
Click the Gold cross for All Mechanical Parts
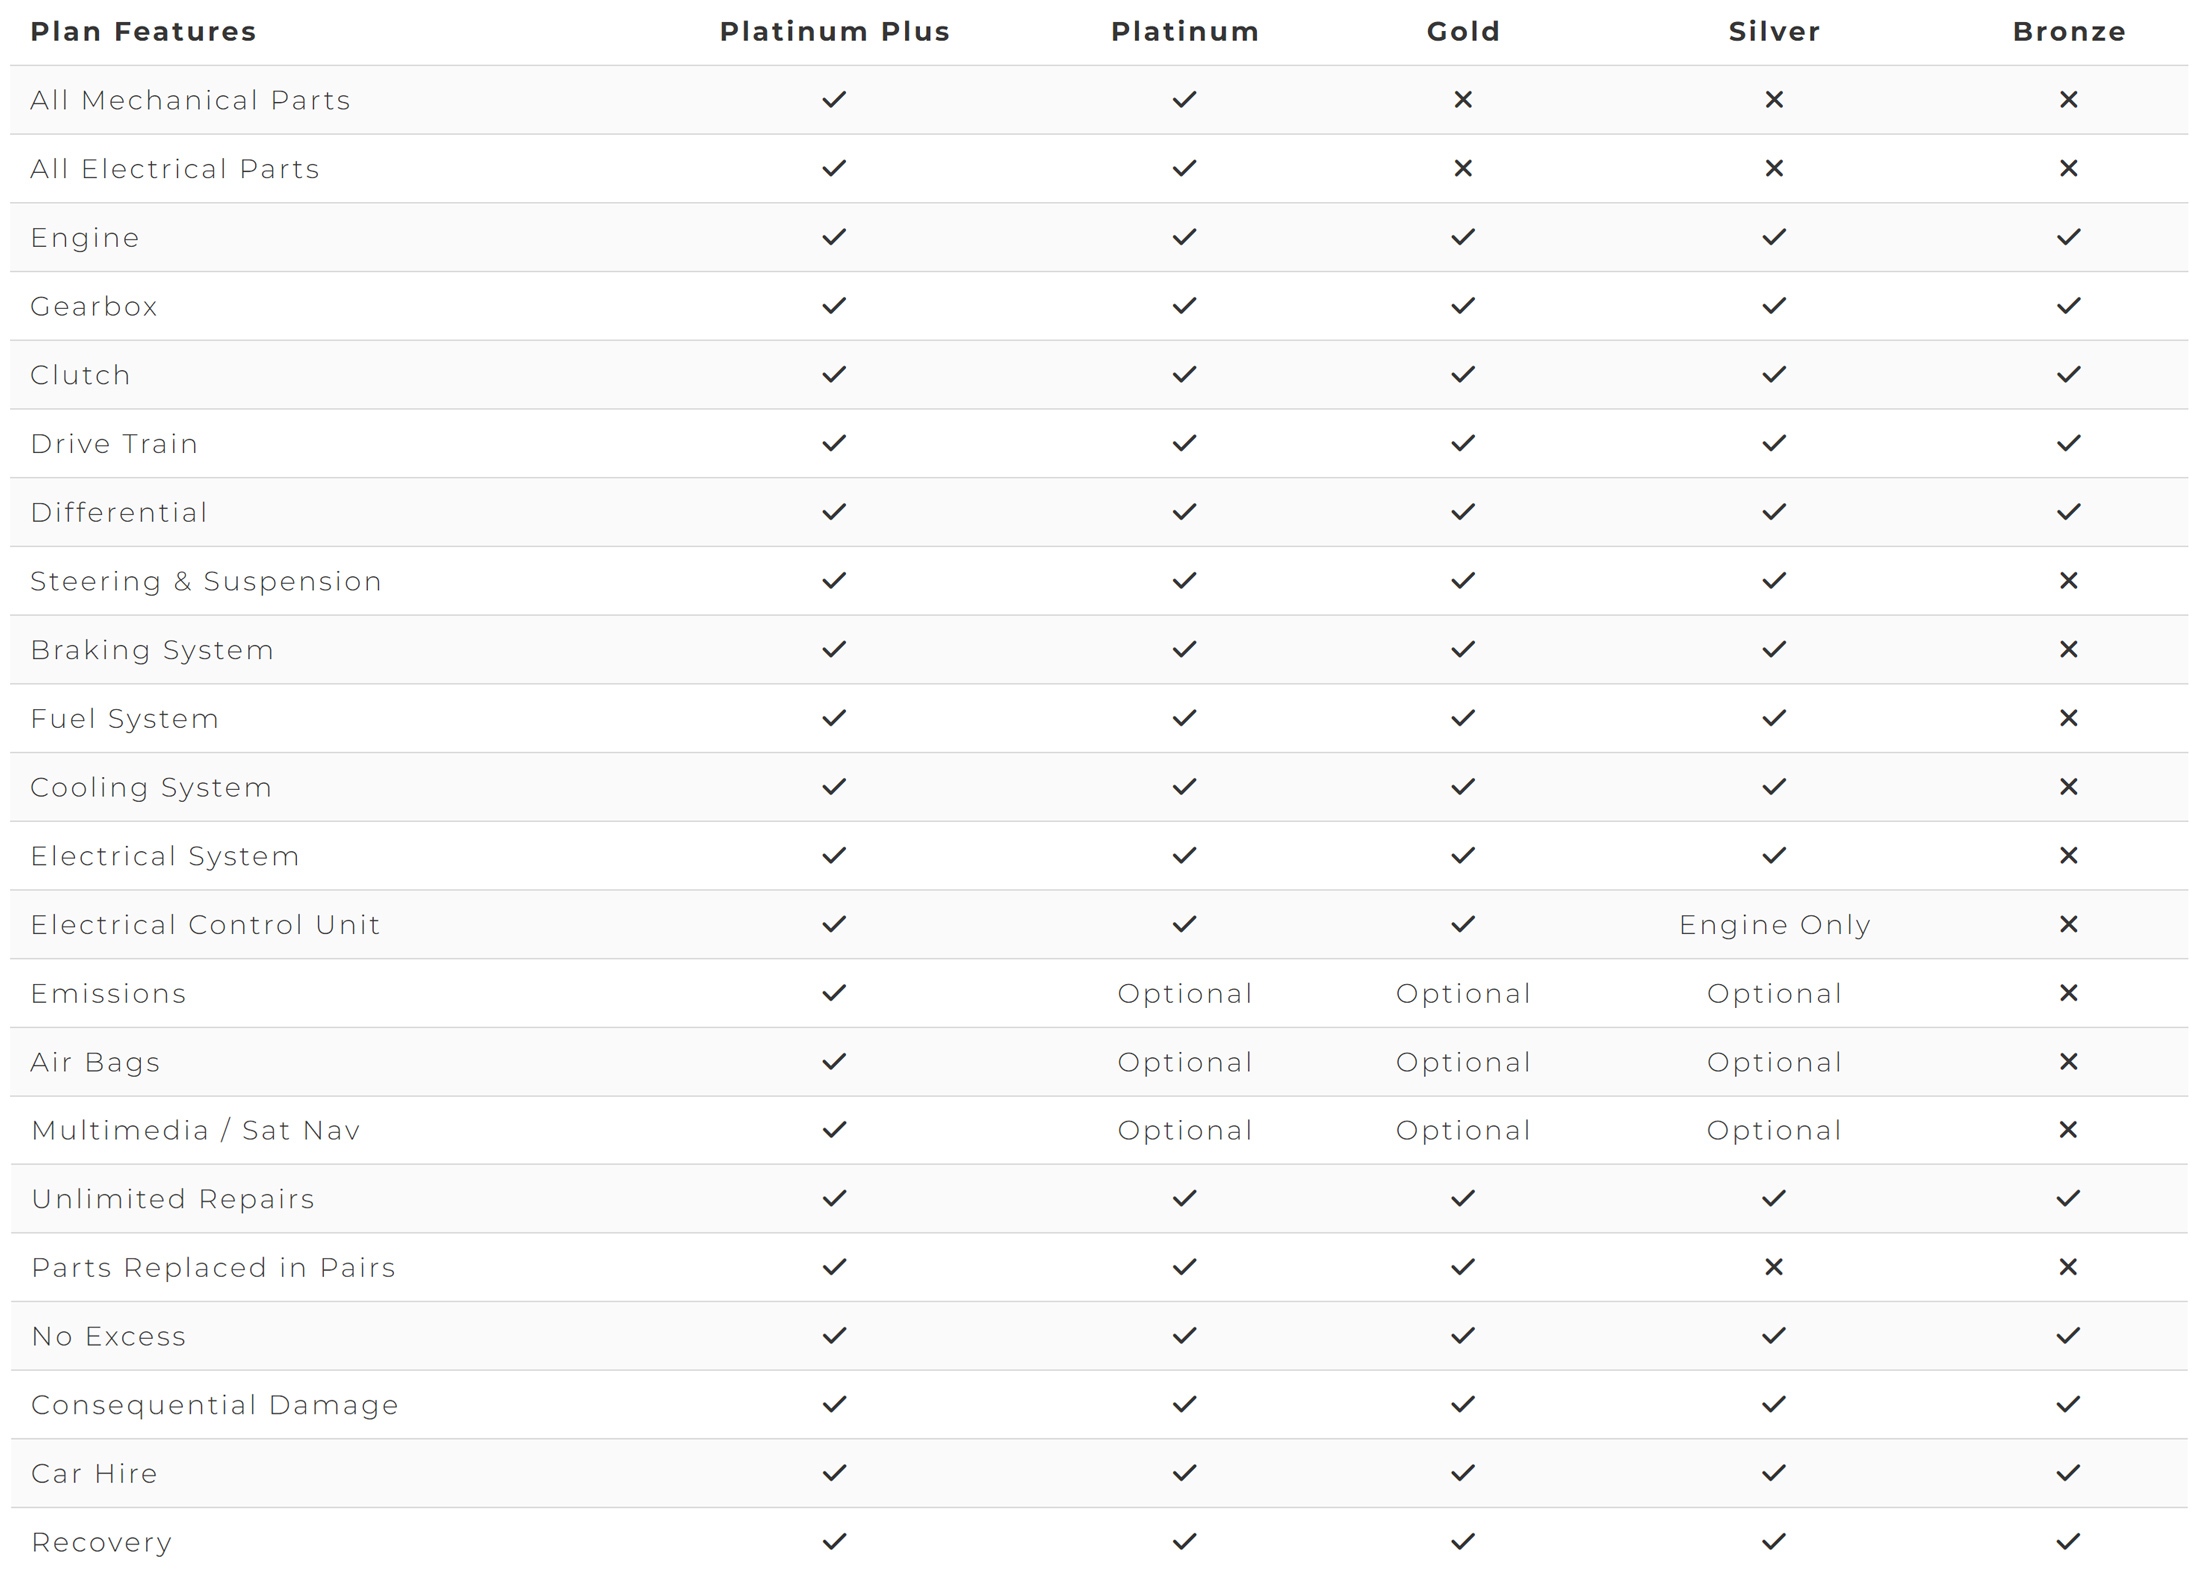click(x=1462, y=100)
